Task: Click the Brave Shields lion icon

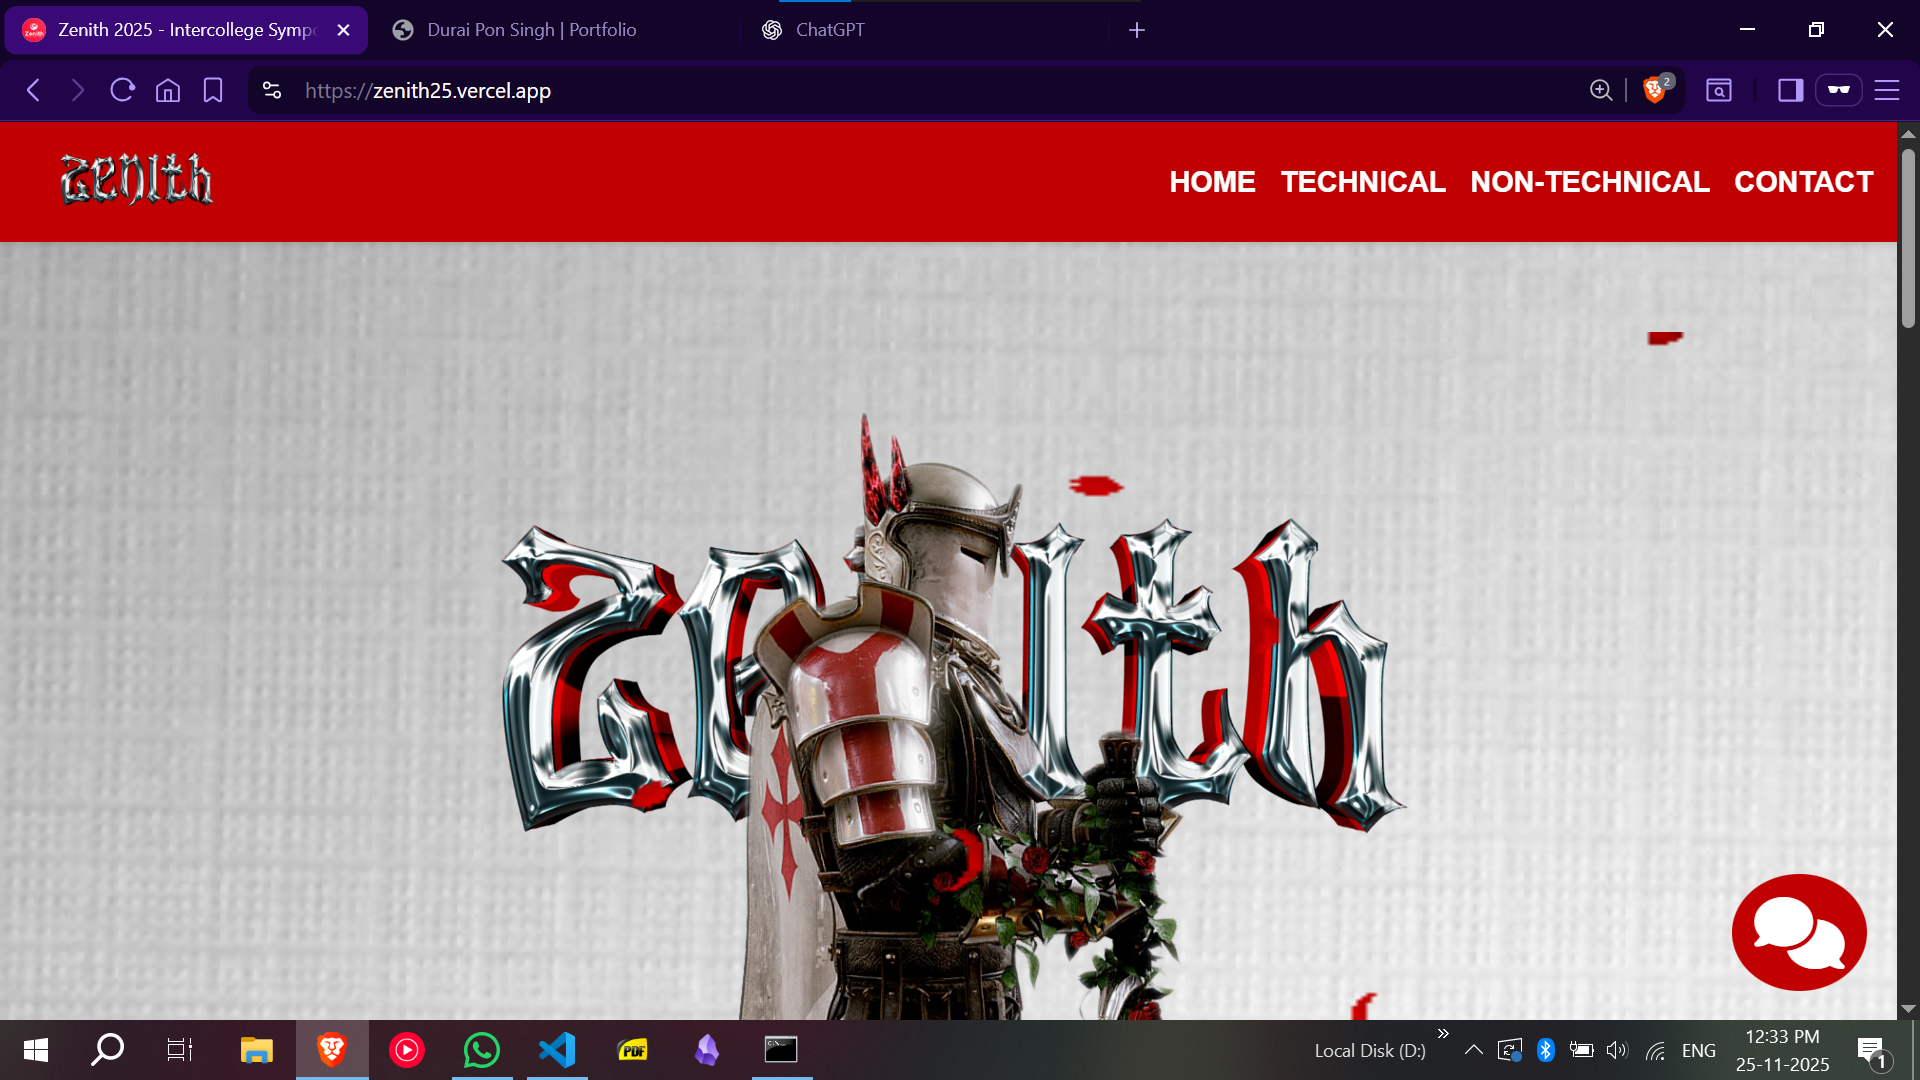Action: (x=1654, y=90)
